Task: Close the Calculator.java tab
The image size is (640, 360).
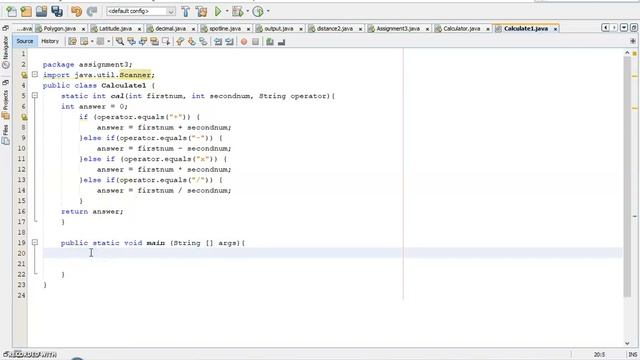Action: (x=488, y=29)
